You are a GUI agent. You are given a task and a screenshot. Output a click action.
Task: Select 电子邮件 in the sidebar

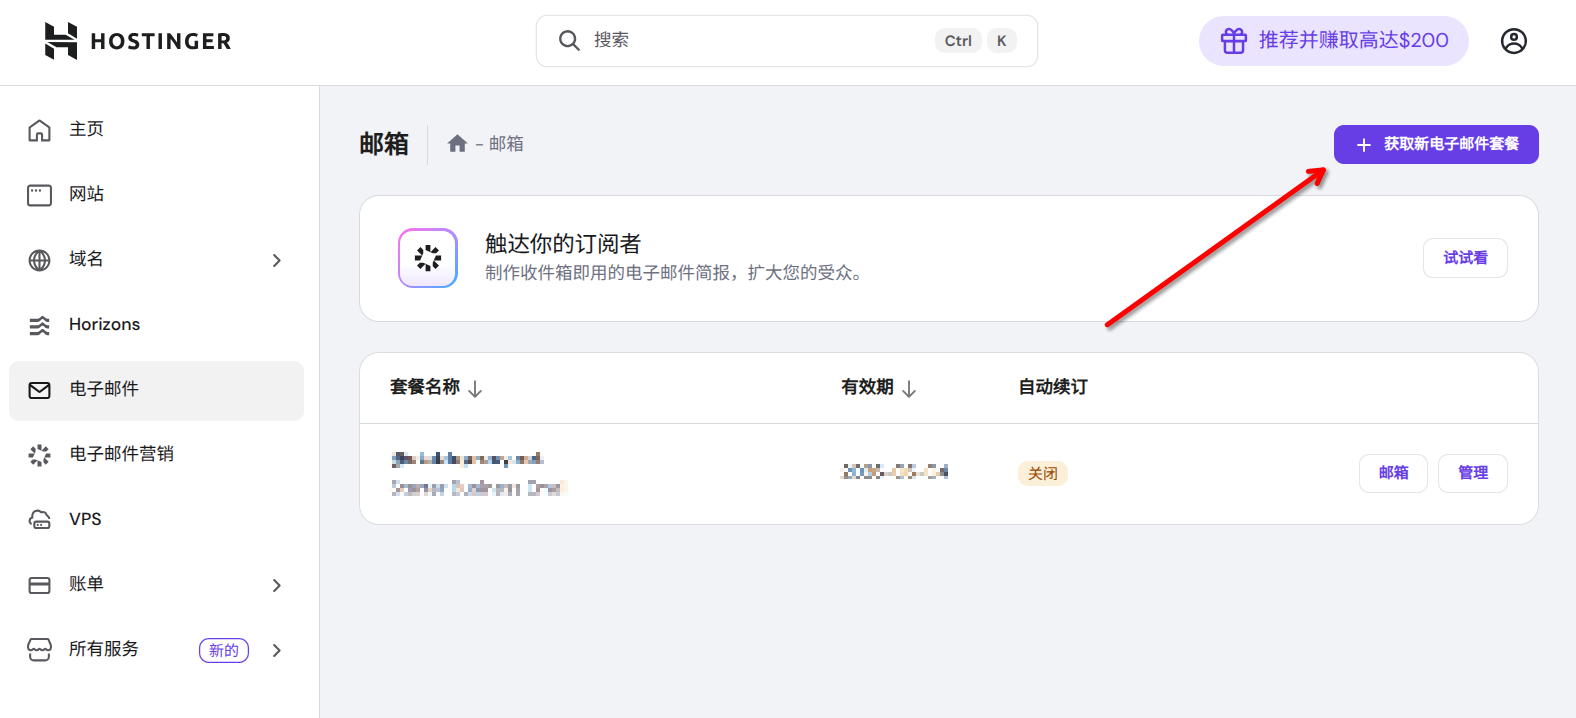(x=156, y=390)
